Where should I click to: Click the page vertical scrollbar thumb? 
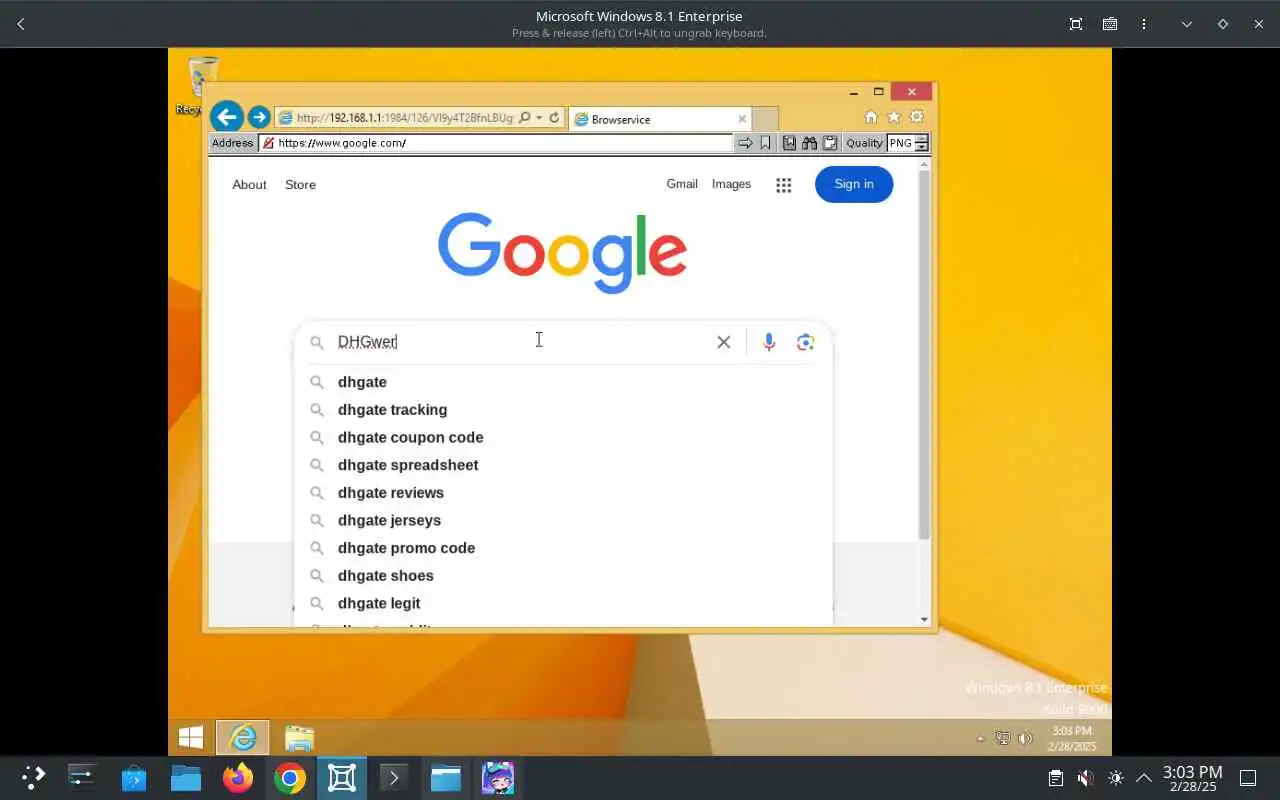tap(924, 355)
